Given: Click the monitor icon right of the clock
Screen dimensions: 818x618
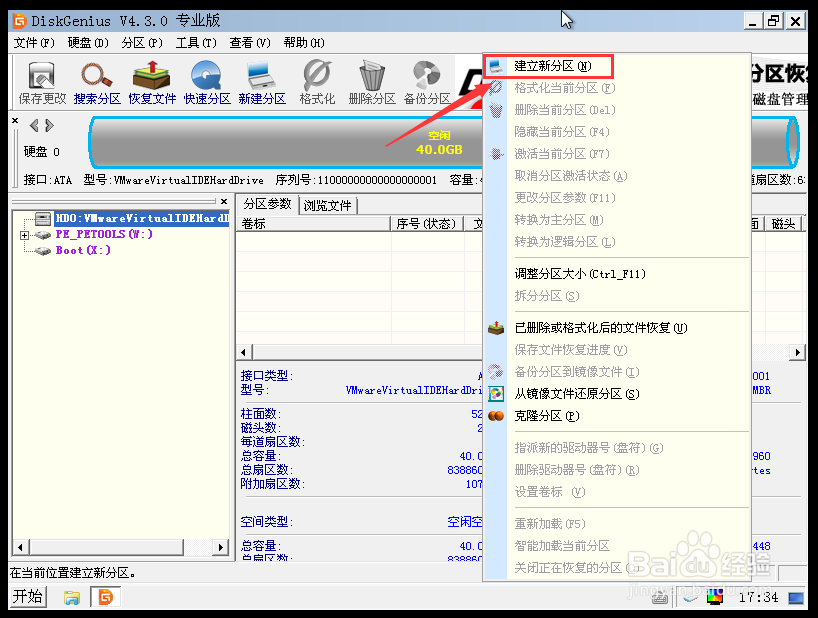Looking at the screenshot, I should (x=796, y=598).
